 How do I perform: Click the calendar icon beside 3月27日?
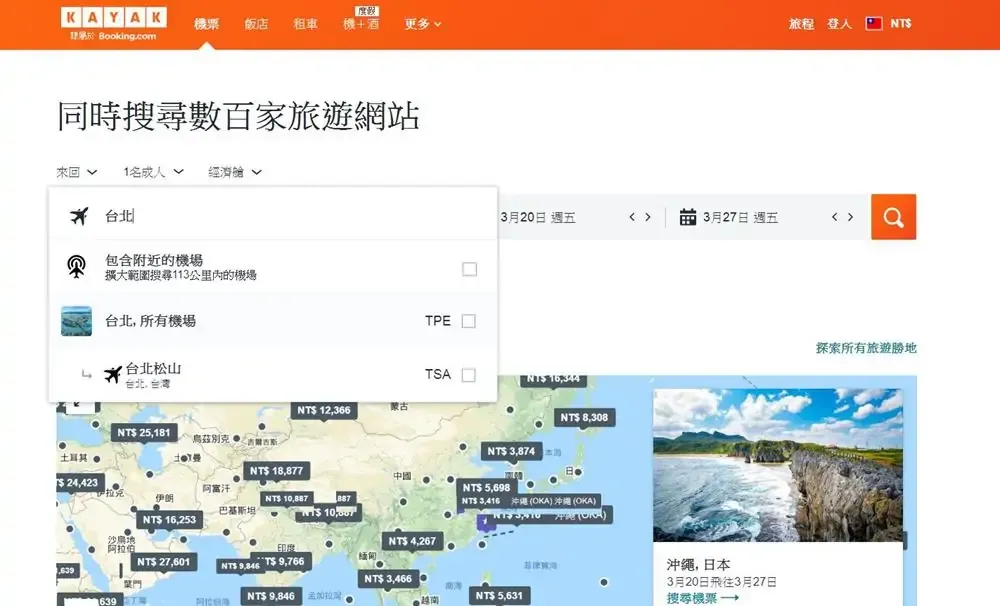[x=687, y=217]
